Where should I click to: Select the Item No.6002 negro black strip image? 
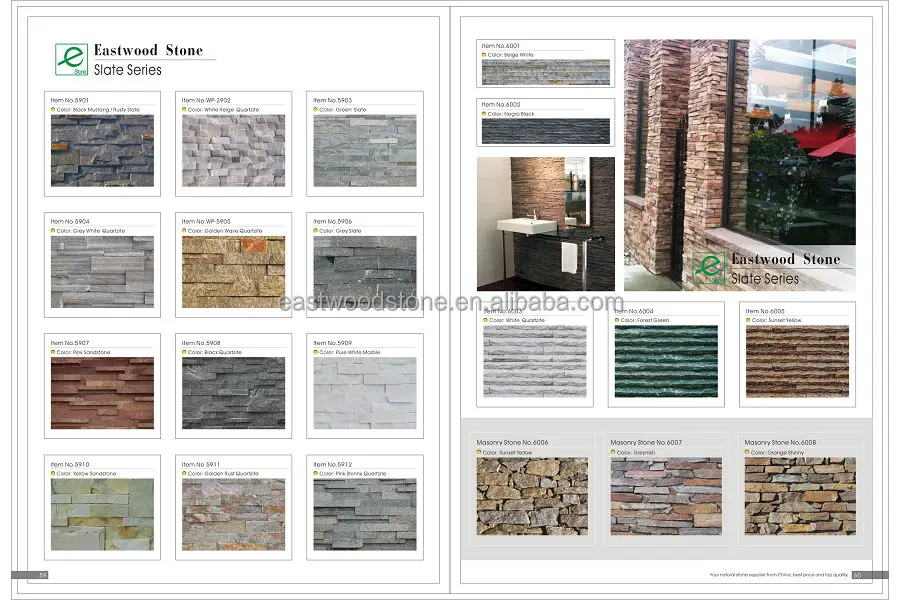point(546,131)
